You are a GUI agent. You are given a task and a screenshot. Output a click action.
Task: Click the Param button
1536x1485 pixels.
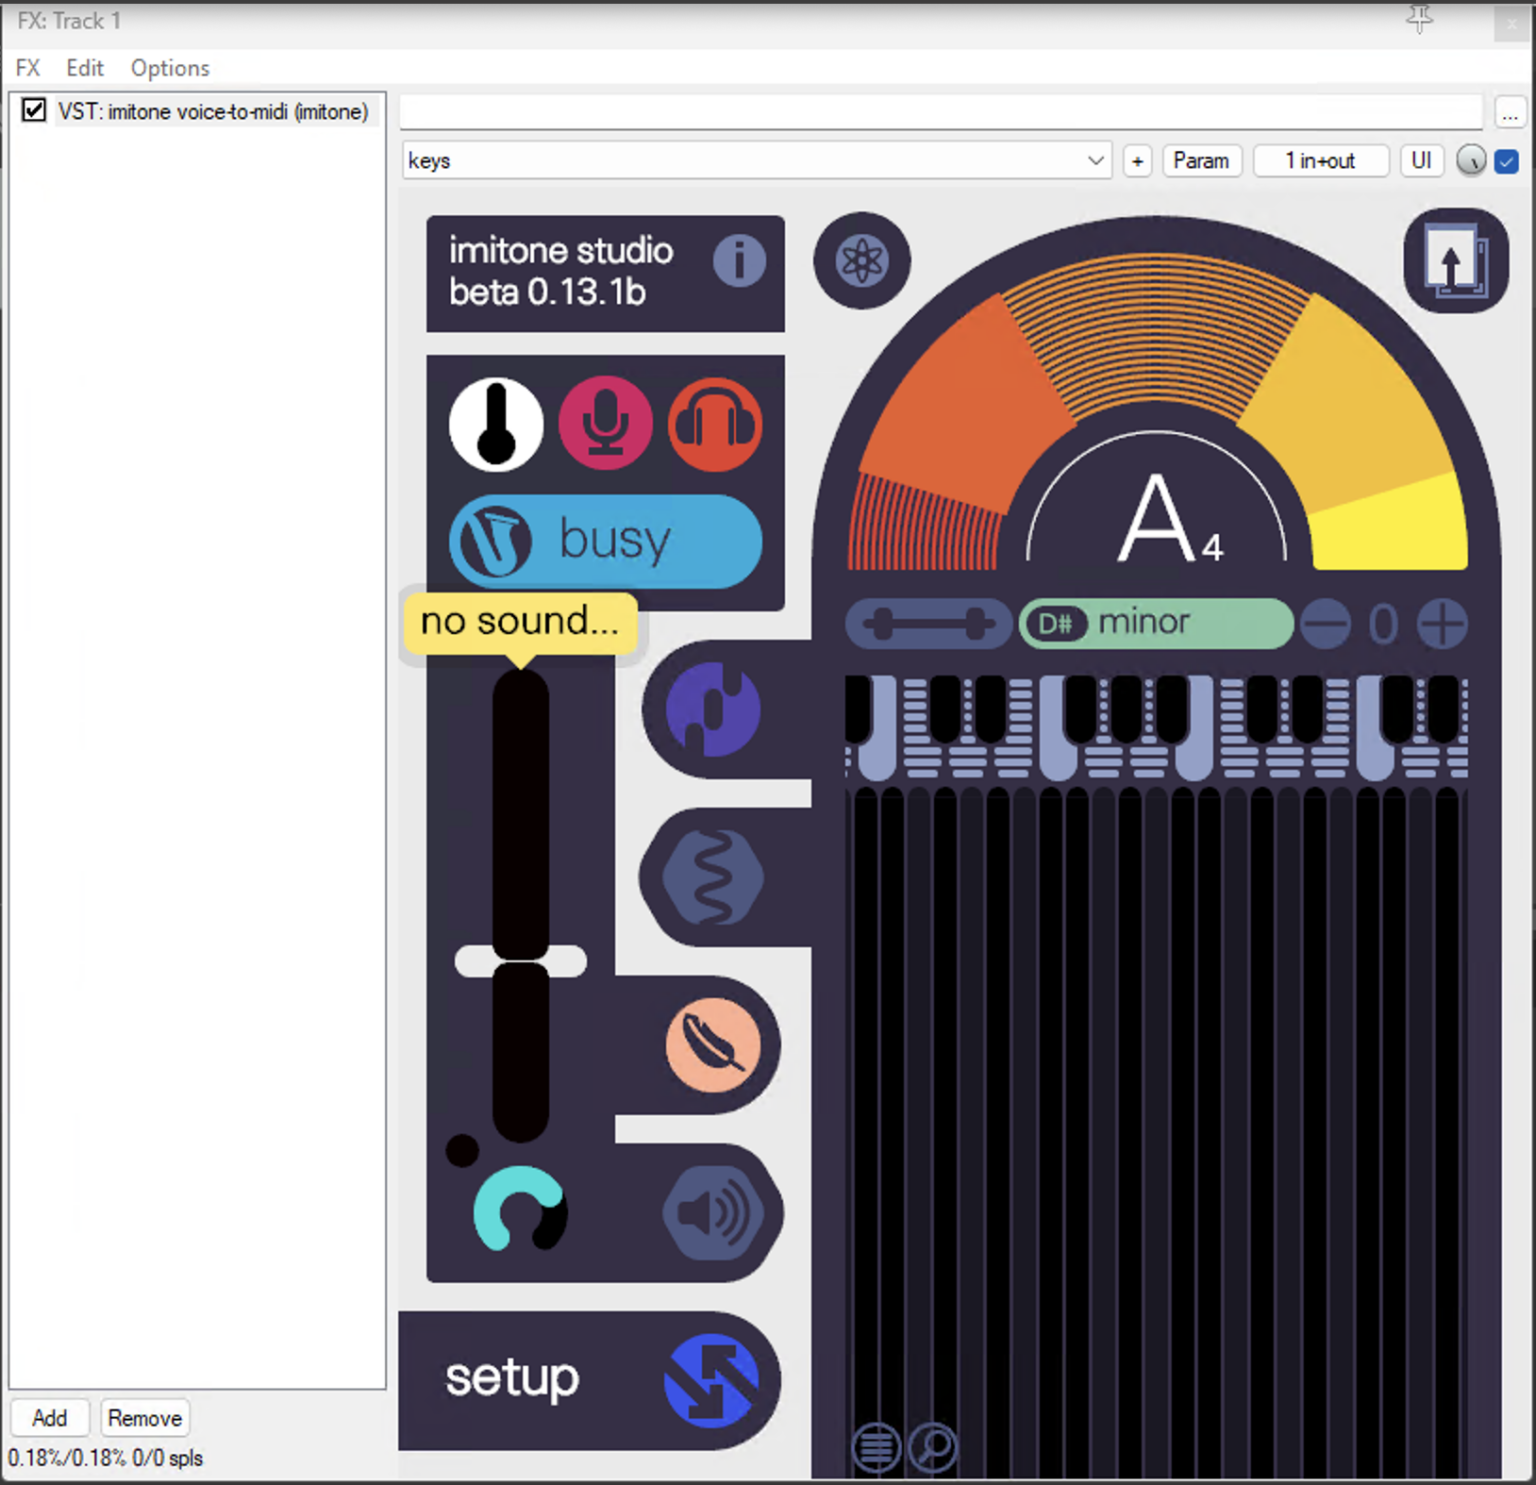(1201, 161)
